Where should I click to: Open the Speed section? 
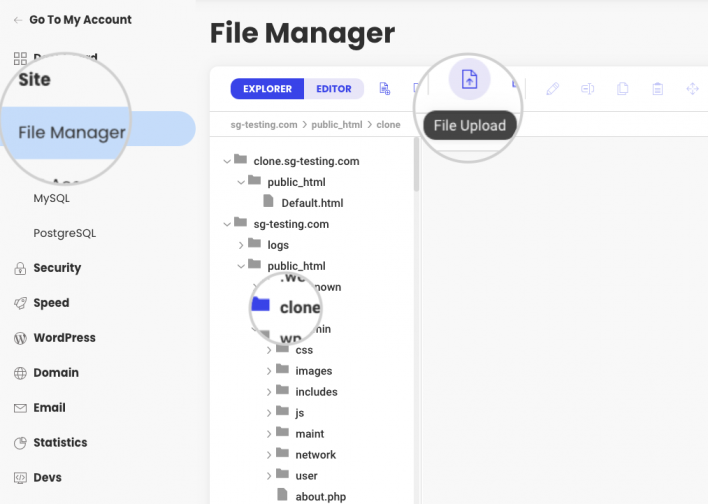(51, 303)
